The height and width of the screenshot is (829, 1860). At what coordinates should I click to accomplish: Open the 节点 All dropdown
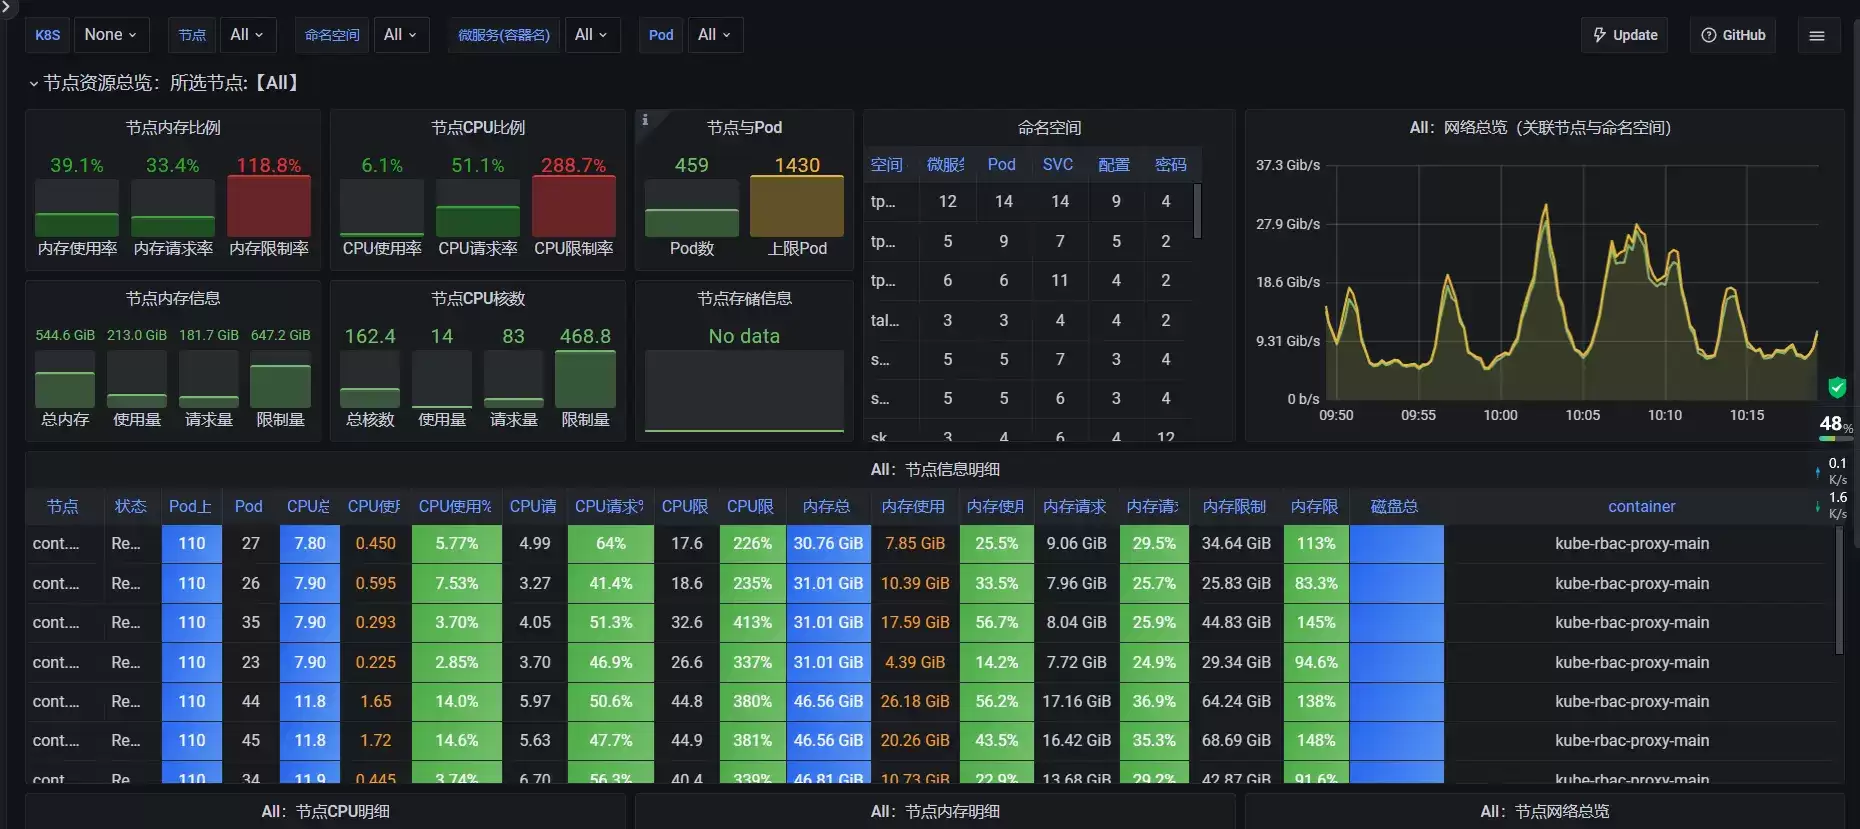click(247, 35)
